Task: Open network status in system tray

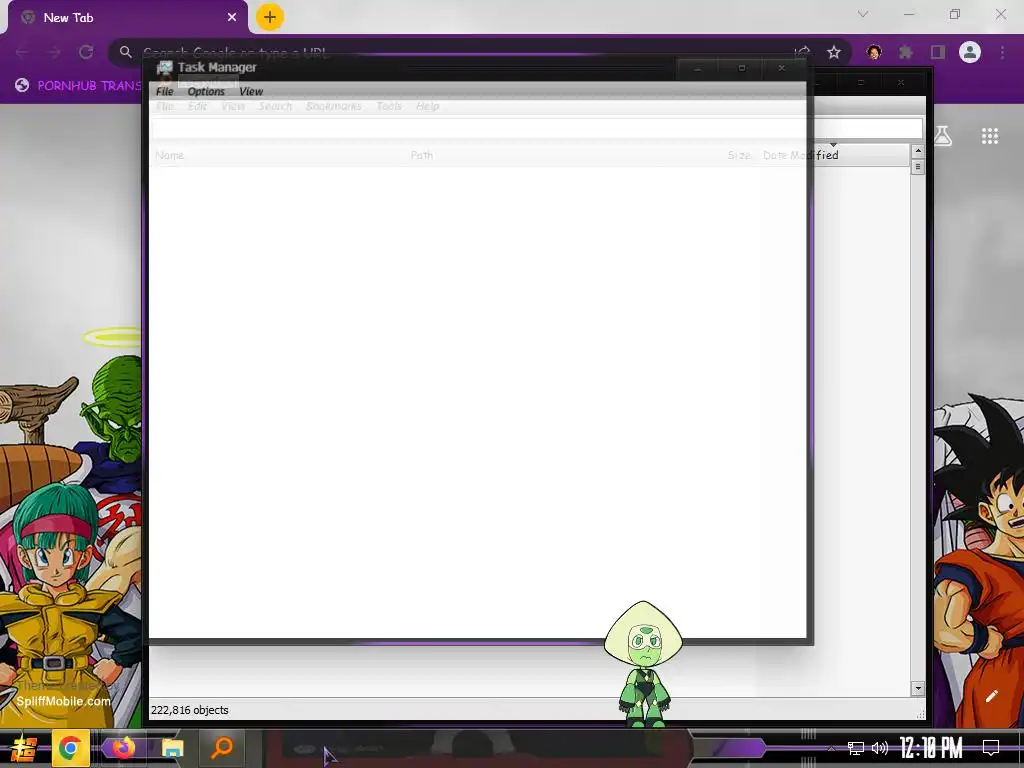Action: point(856,748)
